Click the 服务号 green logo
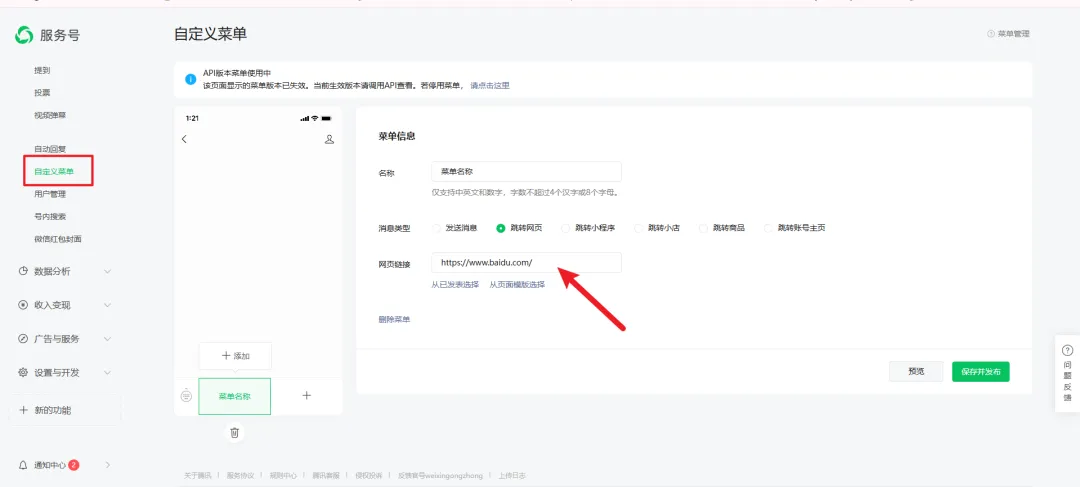The width and height of the screenshot is (1080, 487). 24,35
